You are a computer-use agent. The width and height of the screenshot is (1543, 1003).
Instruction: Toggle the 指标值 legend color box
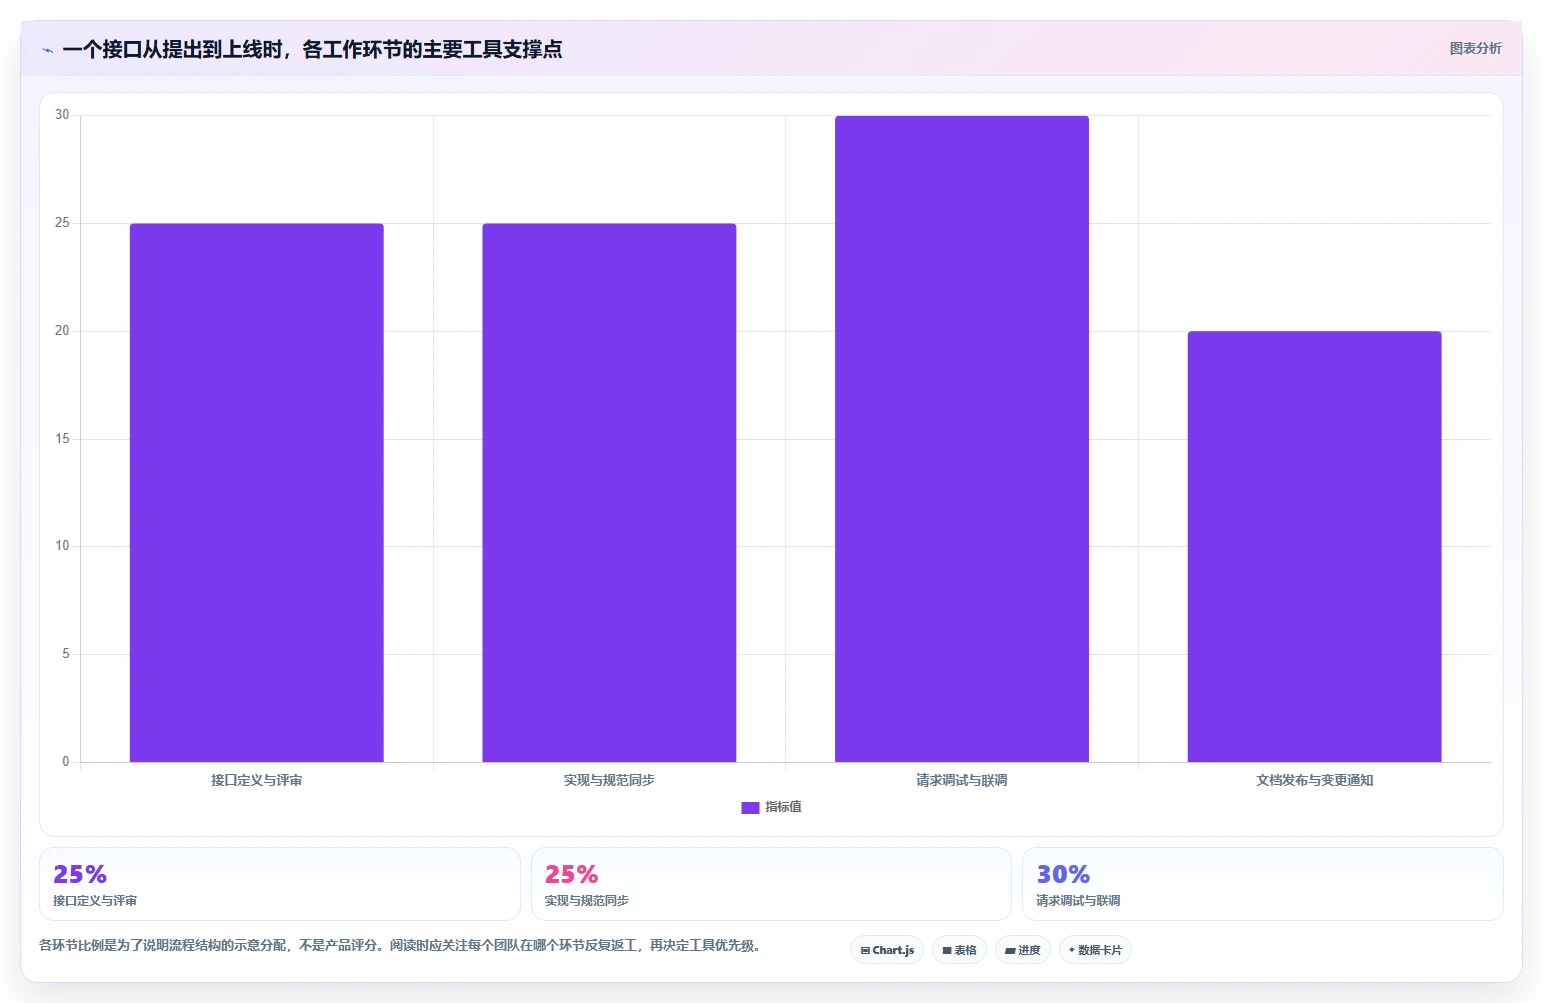750,808
